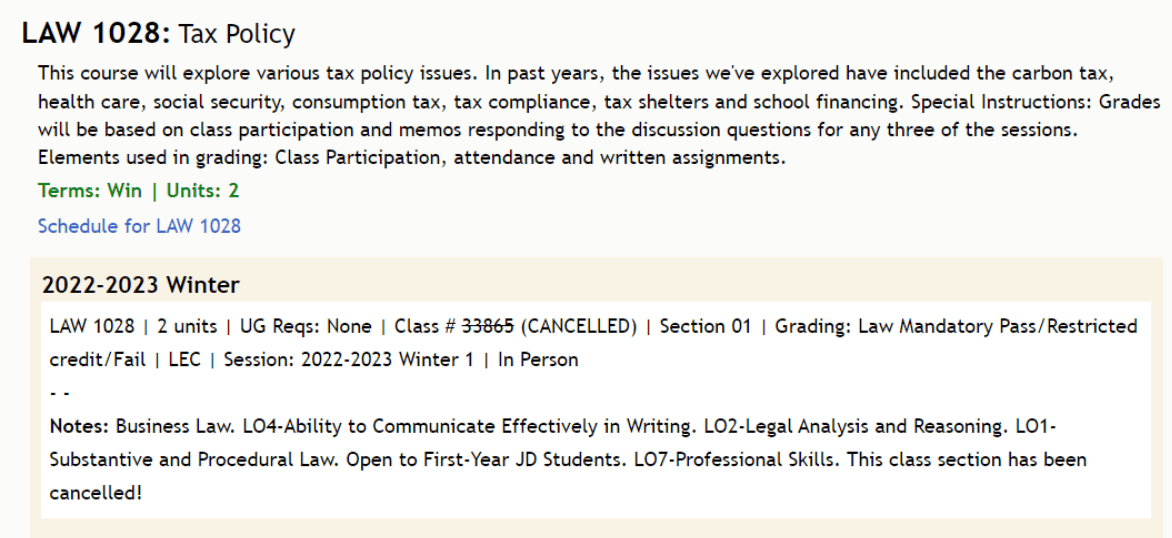Select the LEC component label
This screenshot has height=538, width=1172.
click(x=184, y=360)
